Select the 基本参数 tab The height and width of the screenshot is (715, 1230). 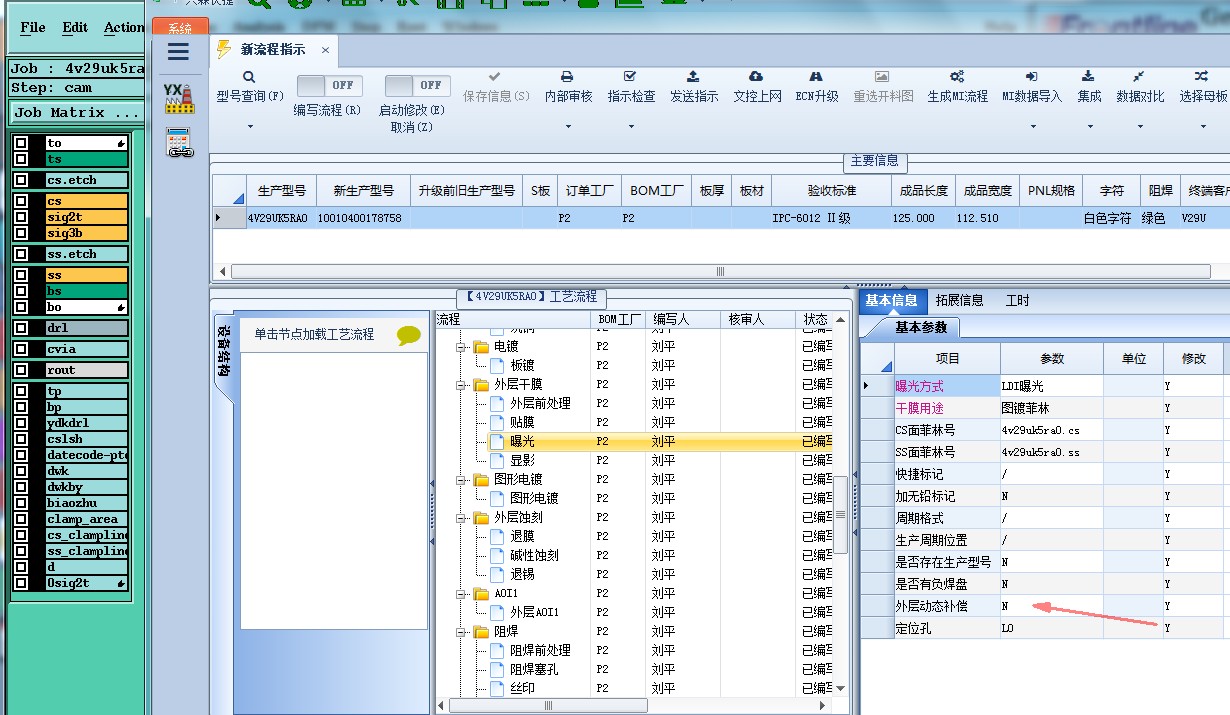coord(919,327)
